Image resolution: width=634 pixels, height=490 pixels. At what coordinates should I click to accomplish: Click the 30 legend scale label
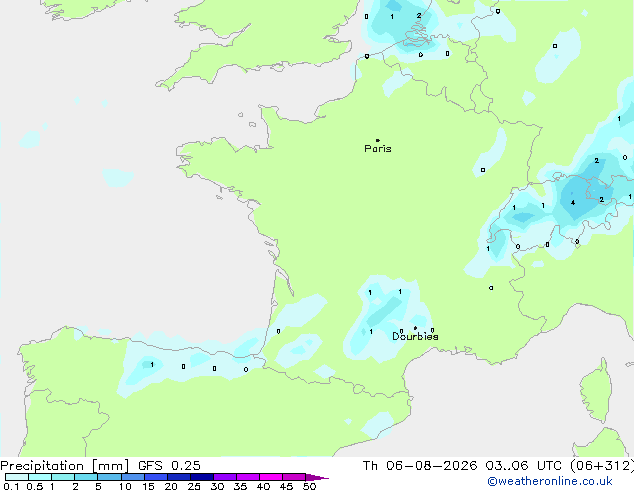pyautogui.click(x=218, y=486)
